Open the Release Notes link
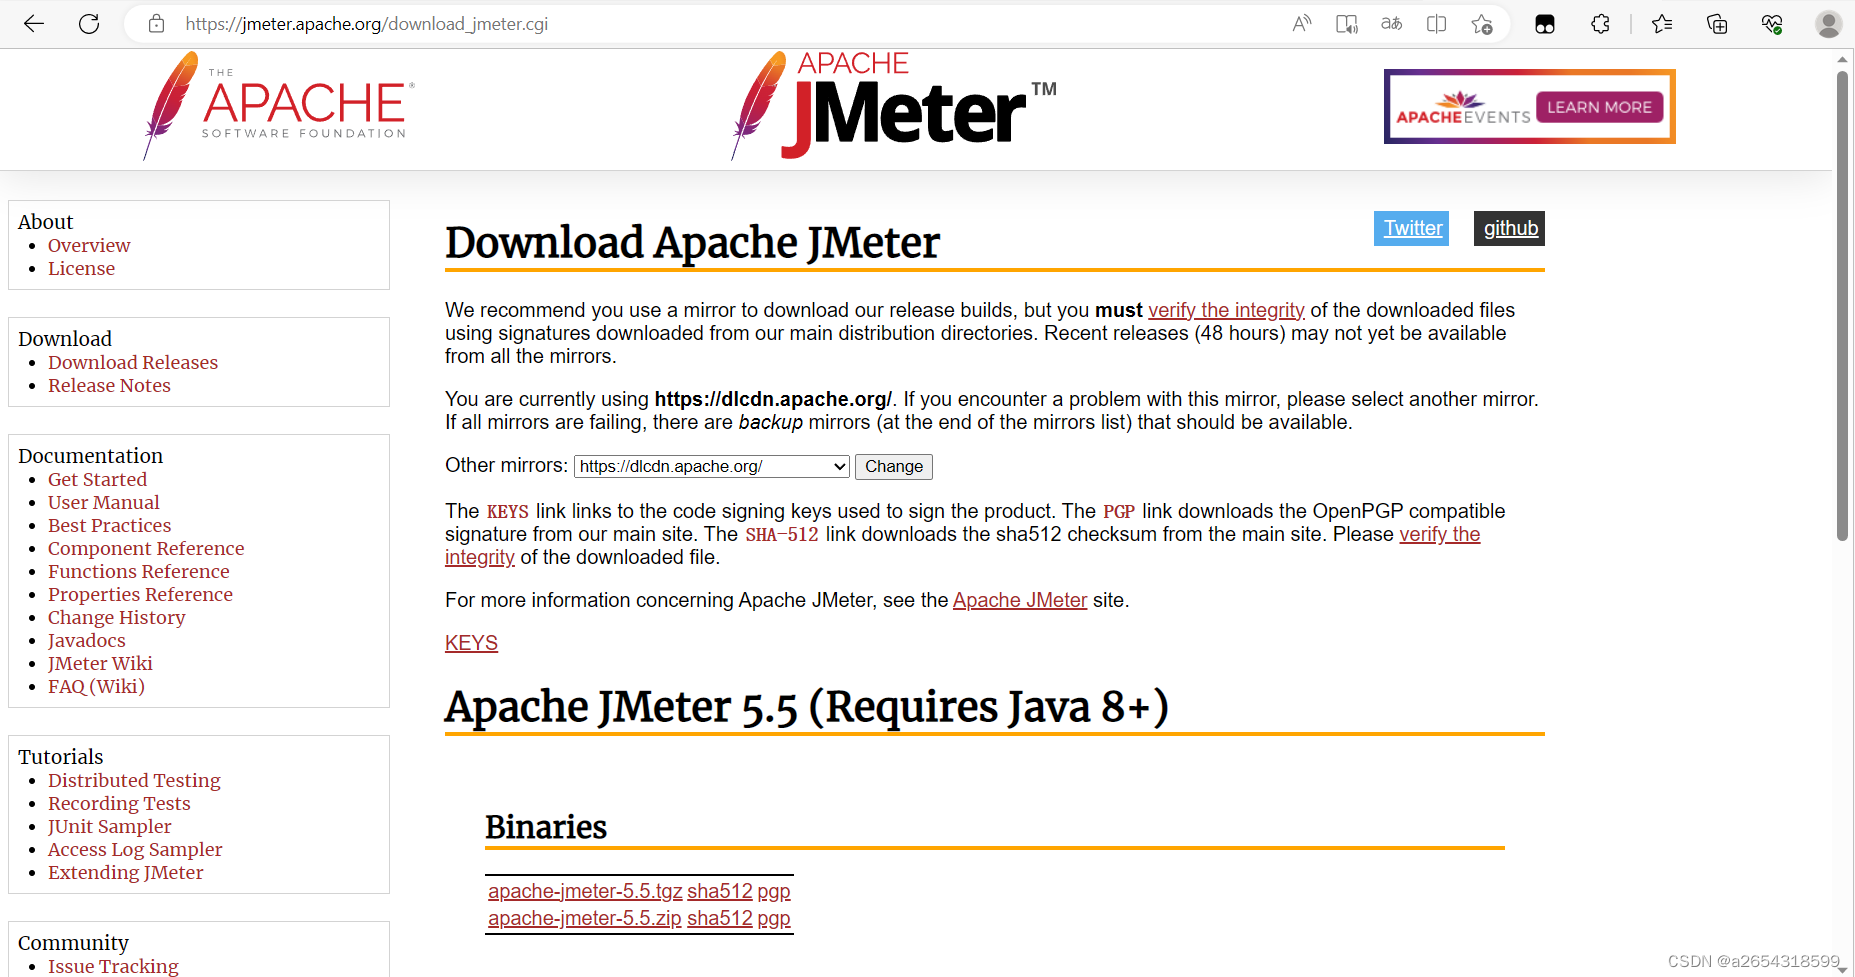This screenshot has height=977, width=1855. coord(109,385)
